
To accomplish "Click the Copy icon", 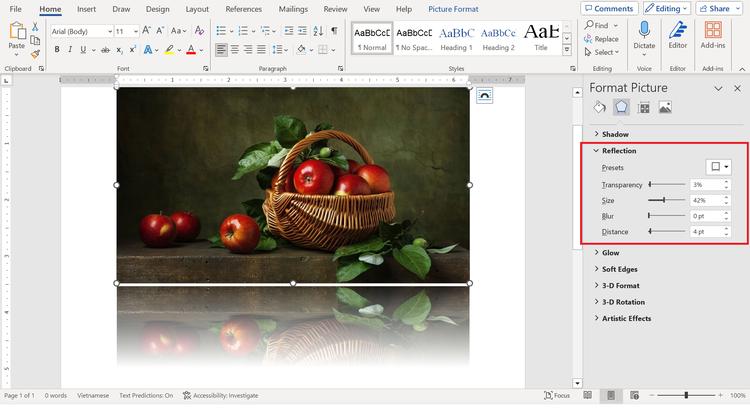I will click(x=35, y=40).
